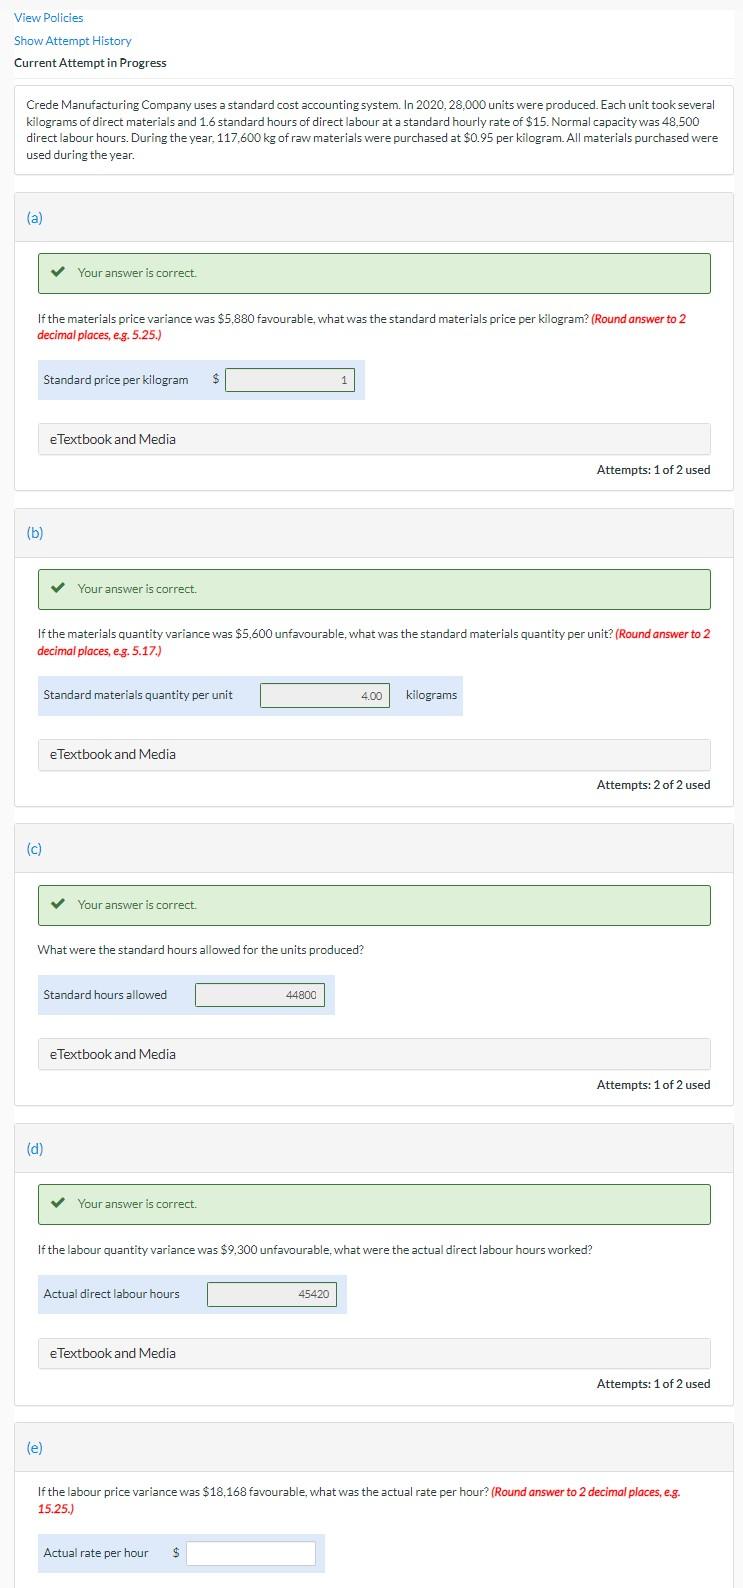This screenshot has width=743, height=1588.
Task: Click the section (b) heading
Action: pos(35,532)
